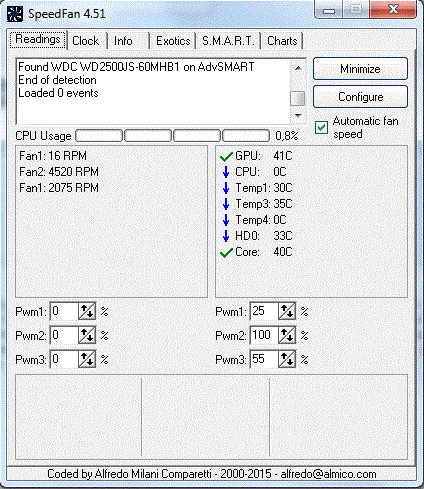Click first CPU Usage bar
Viewport: 424px width, 489px height.
point(99,136)
